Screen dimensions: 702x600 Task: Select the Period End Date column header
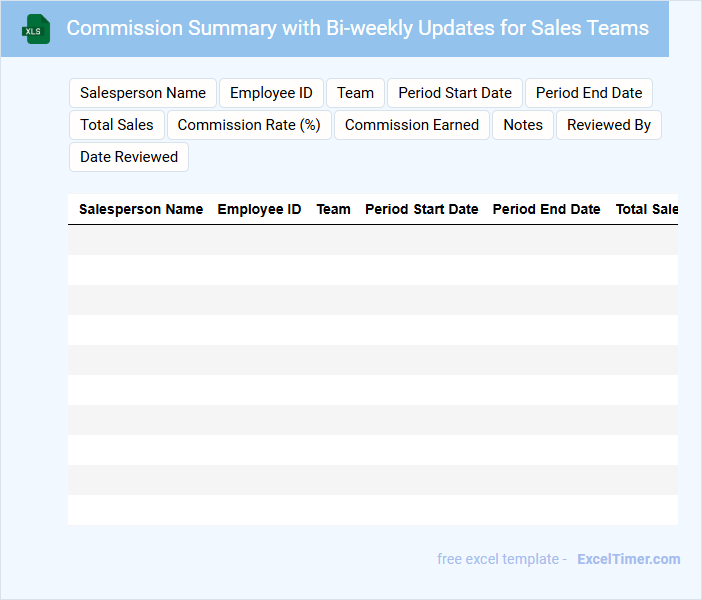(x=546, y=209)
